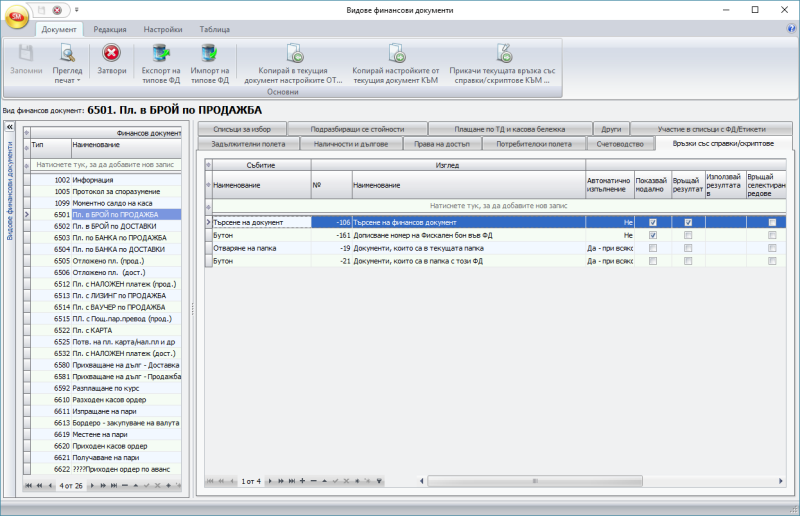Delete record via left list navigator minus
This screenshot has width=800, height=516.
click(x=124, y=485)
